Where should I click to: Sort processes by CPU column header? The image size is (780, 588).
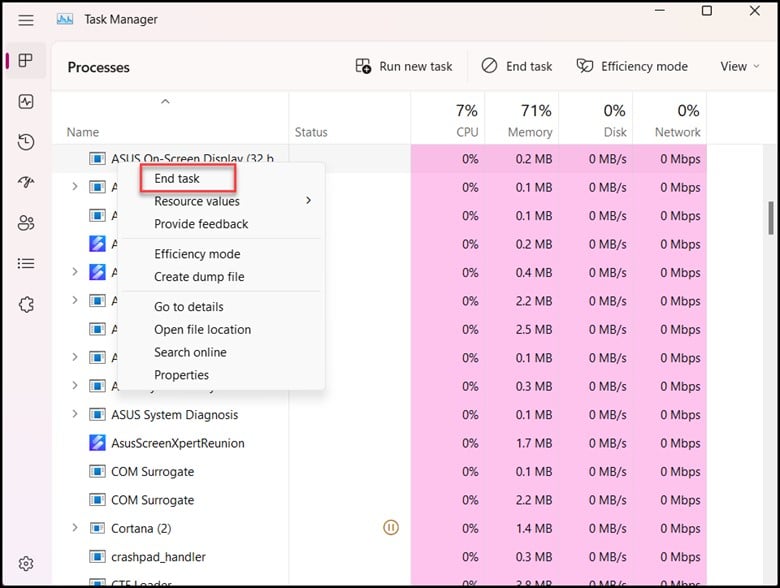pos(448,120)
